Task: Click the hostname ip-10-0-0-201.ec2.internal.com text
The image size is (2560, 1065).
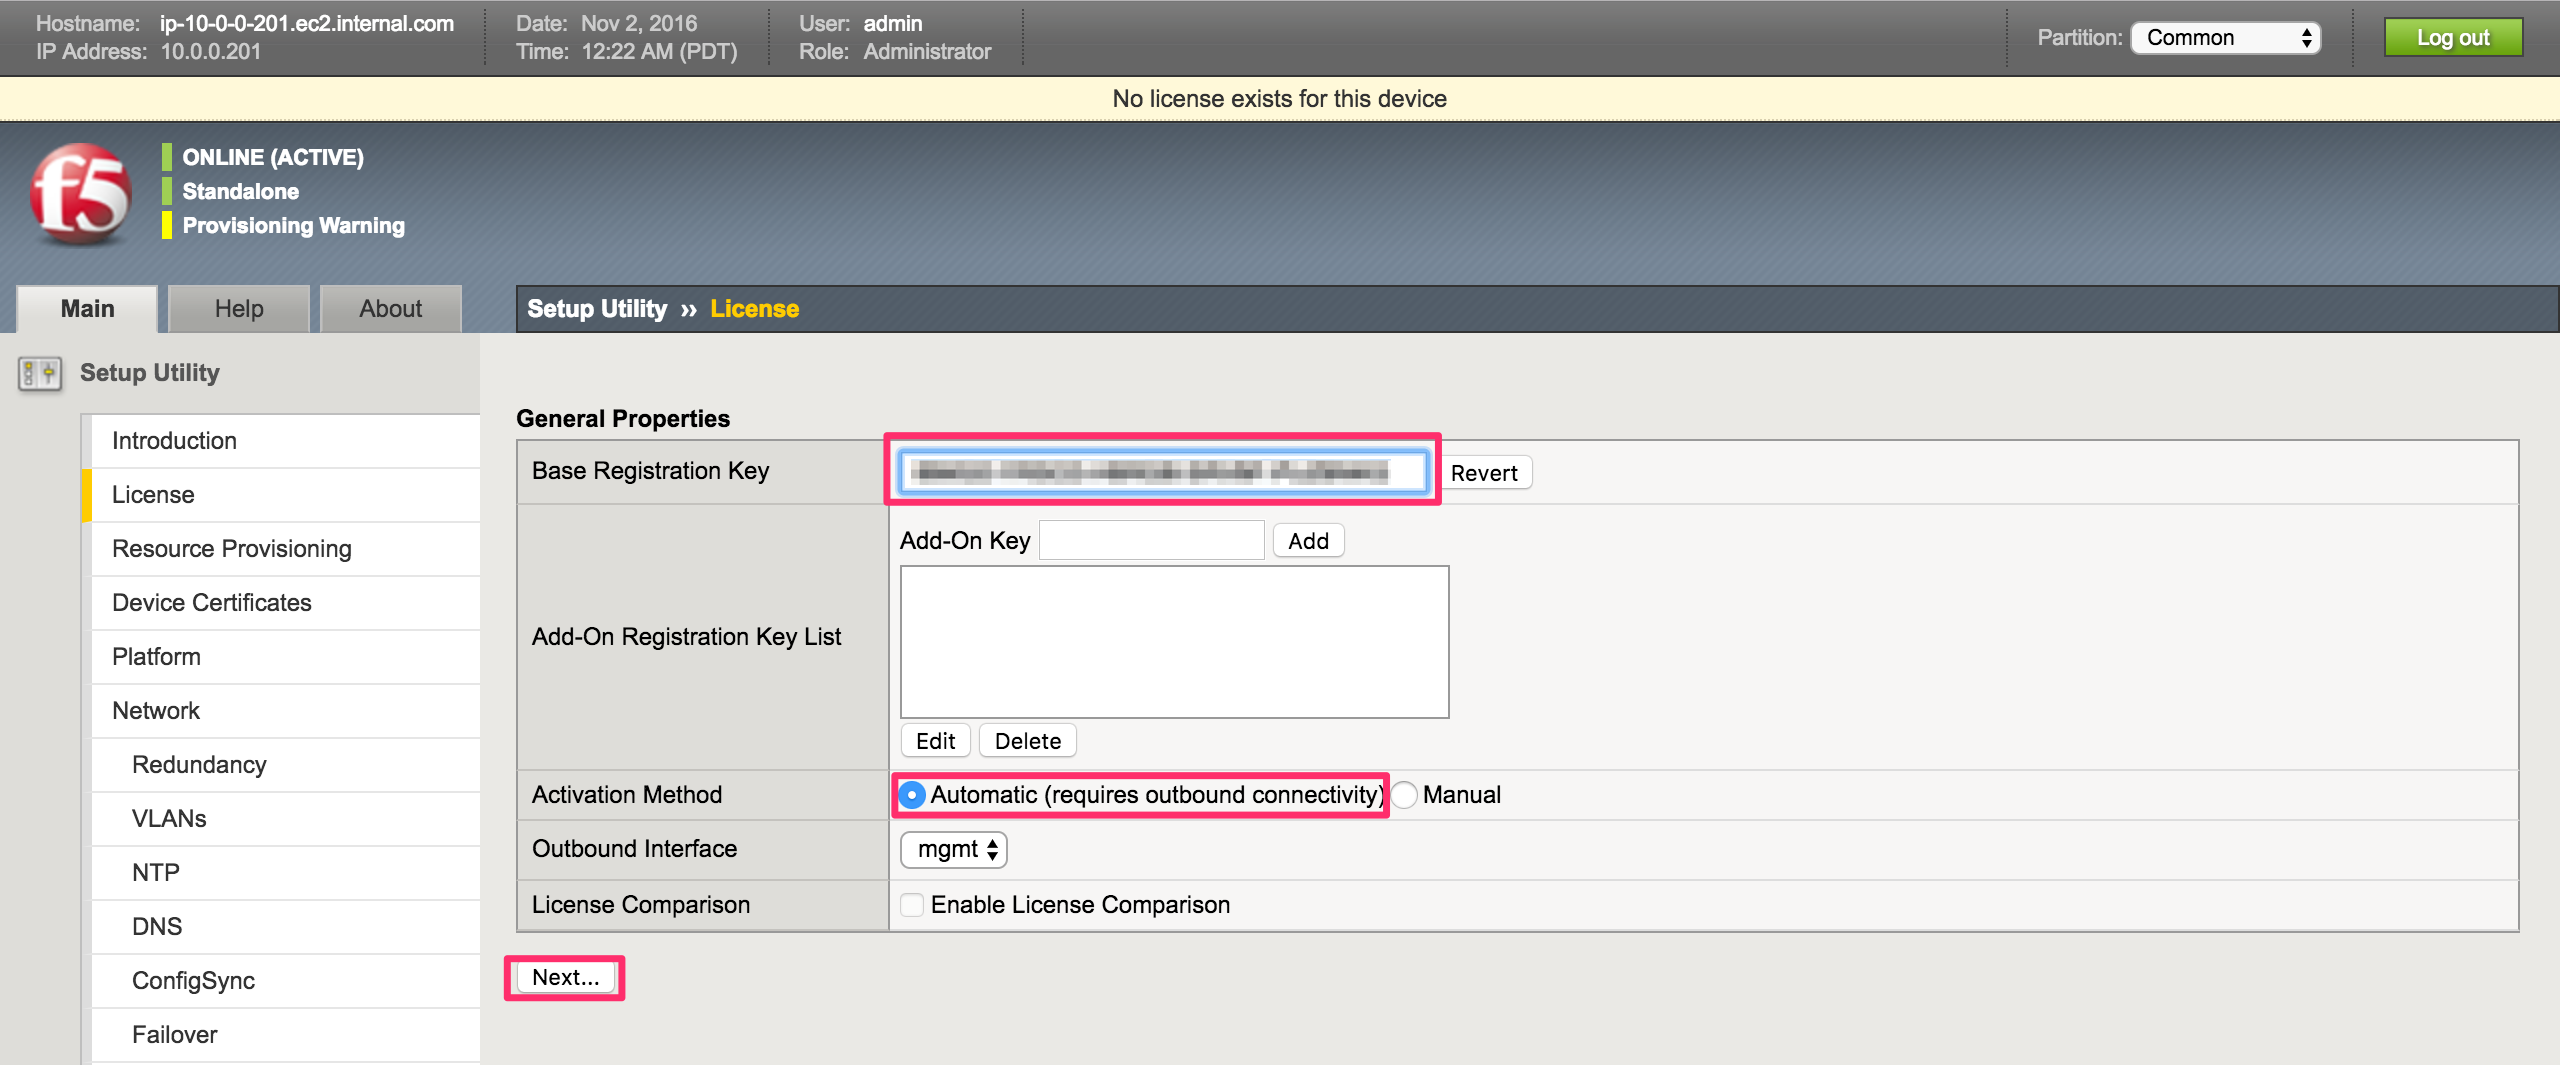Action: pyautogui.click(x=307, y=23)
